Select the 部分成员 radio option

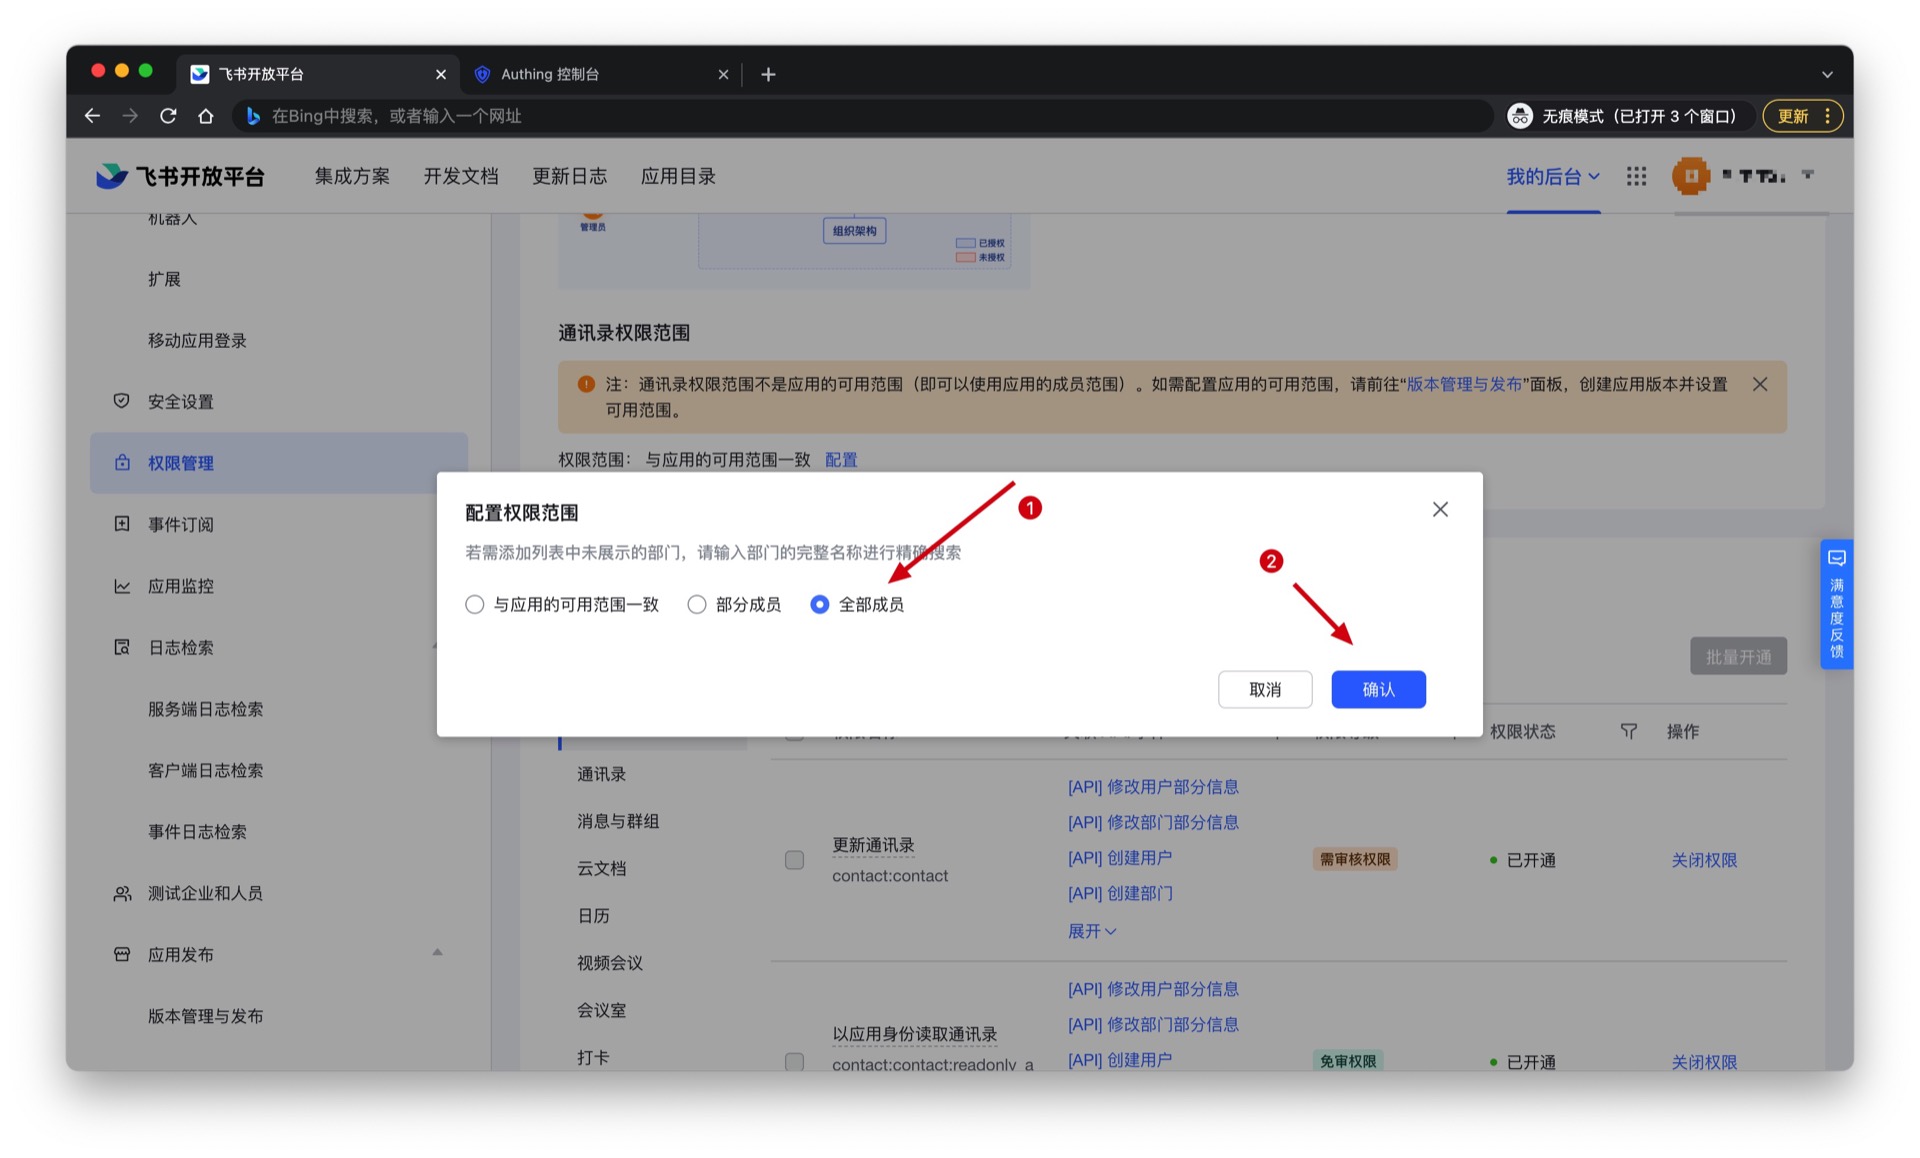pos(697,604)
